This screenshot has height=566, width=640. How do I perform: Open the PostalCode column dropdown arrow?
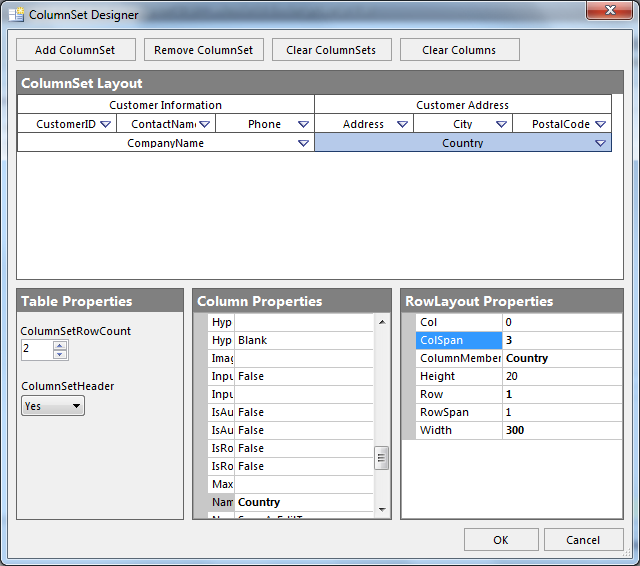[x=600, y=125]
